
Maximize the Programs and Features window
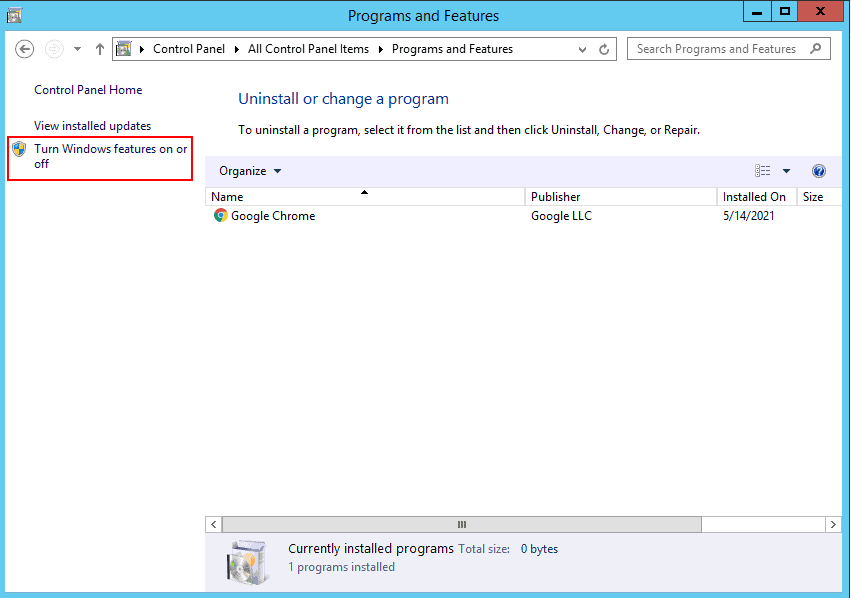(x=785, y=11)
